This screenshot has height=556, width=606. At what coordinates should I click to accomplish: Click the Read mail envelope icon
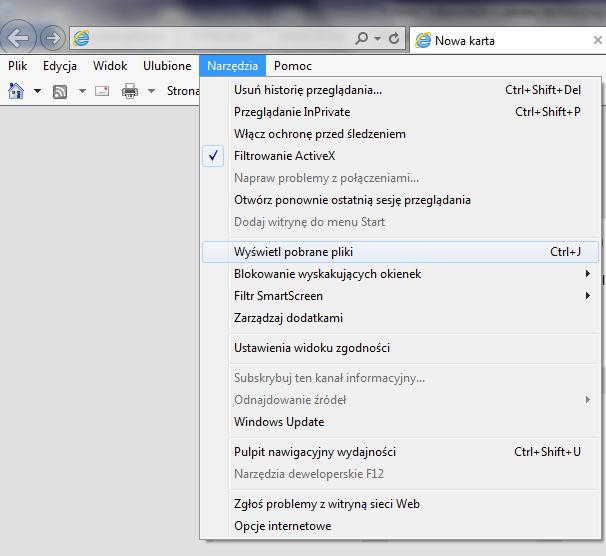(102, 91)
